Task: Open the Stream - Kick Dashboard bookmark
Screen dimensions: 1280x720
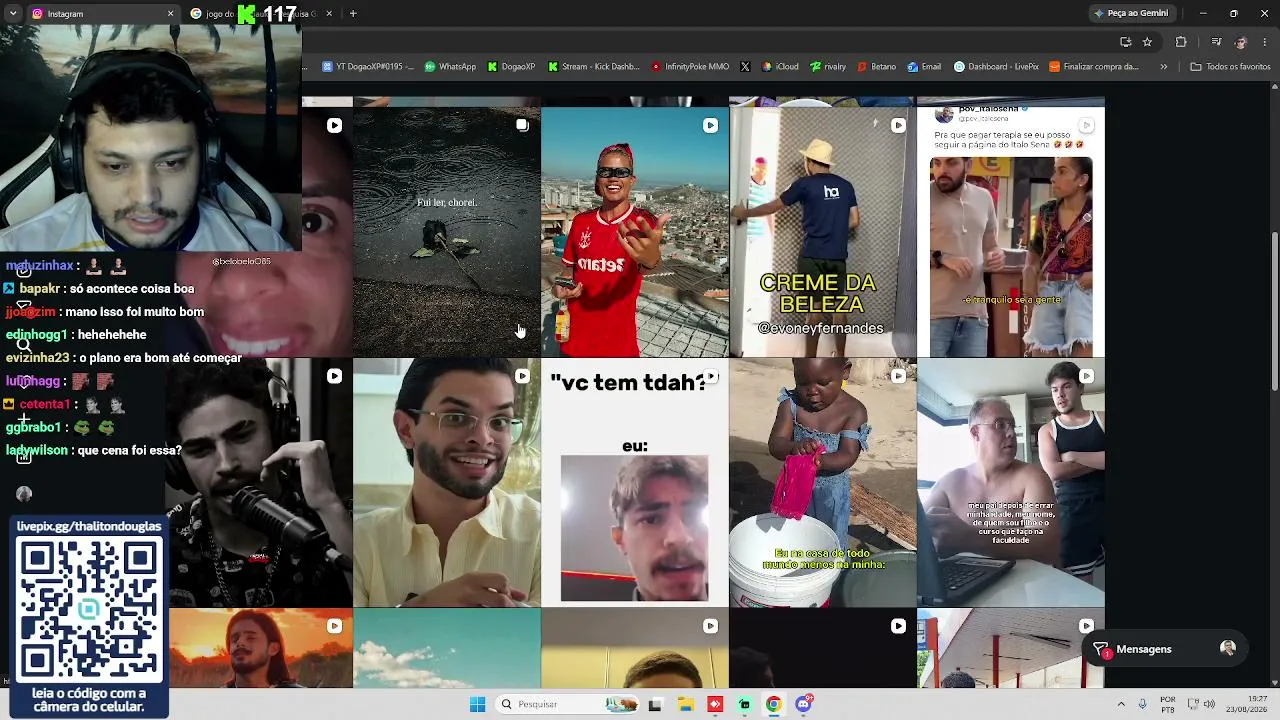Action: click(593, 67)
